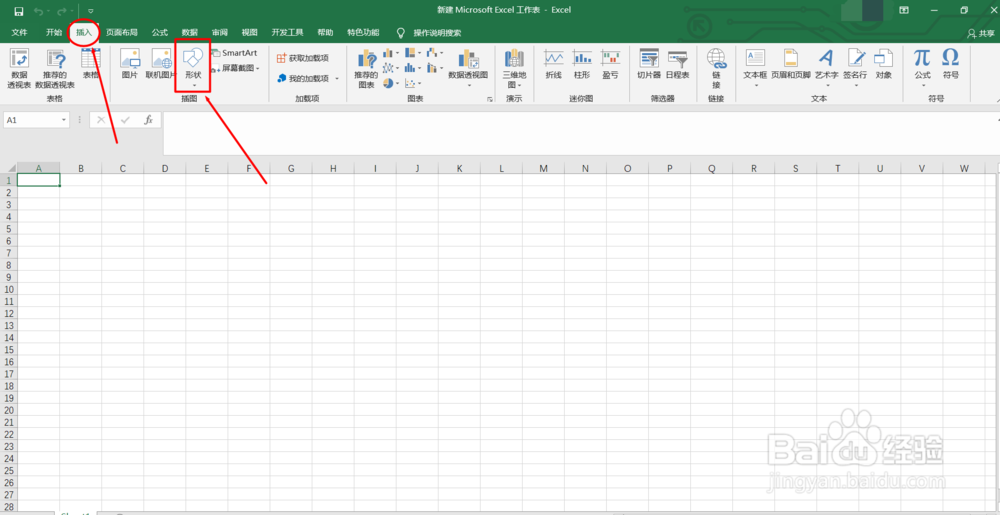Switch to the Developer (开发工具) tab

287,33
